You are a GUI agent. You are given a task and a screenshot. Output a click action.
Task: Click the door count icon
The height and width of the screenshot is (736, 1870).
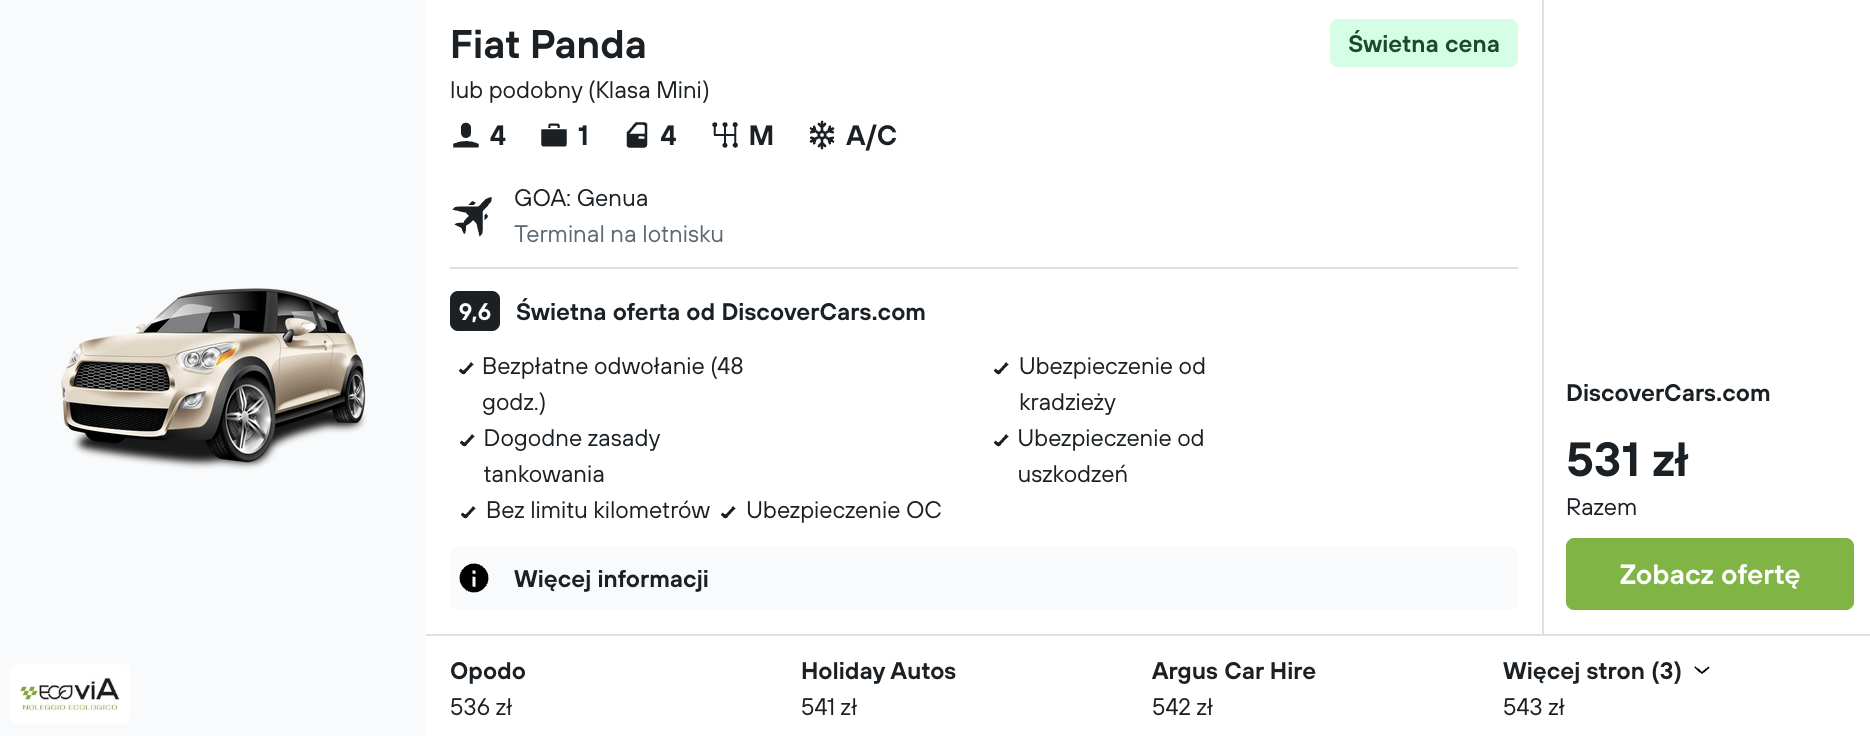[636, 134]
